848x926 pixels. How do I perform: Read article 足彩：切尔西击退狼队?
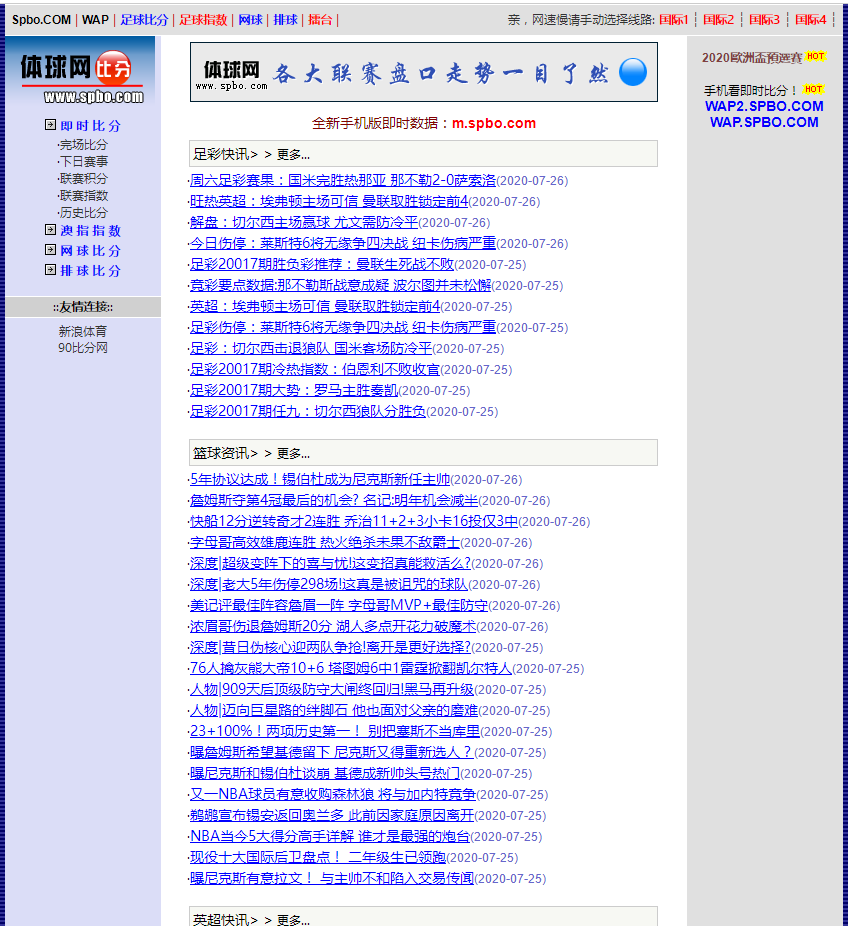point(311,348)
